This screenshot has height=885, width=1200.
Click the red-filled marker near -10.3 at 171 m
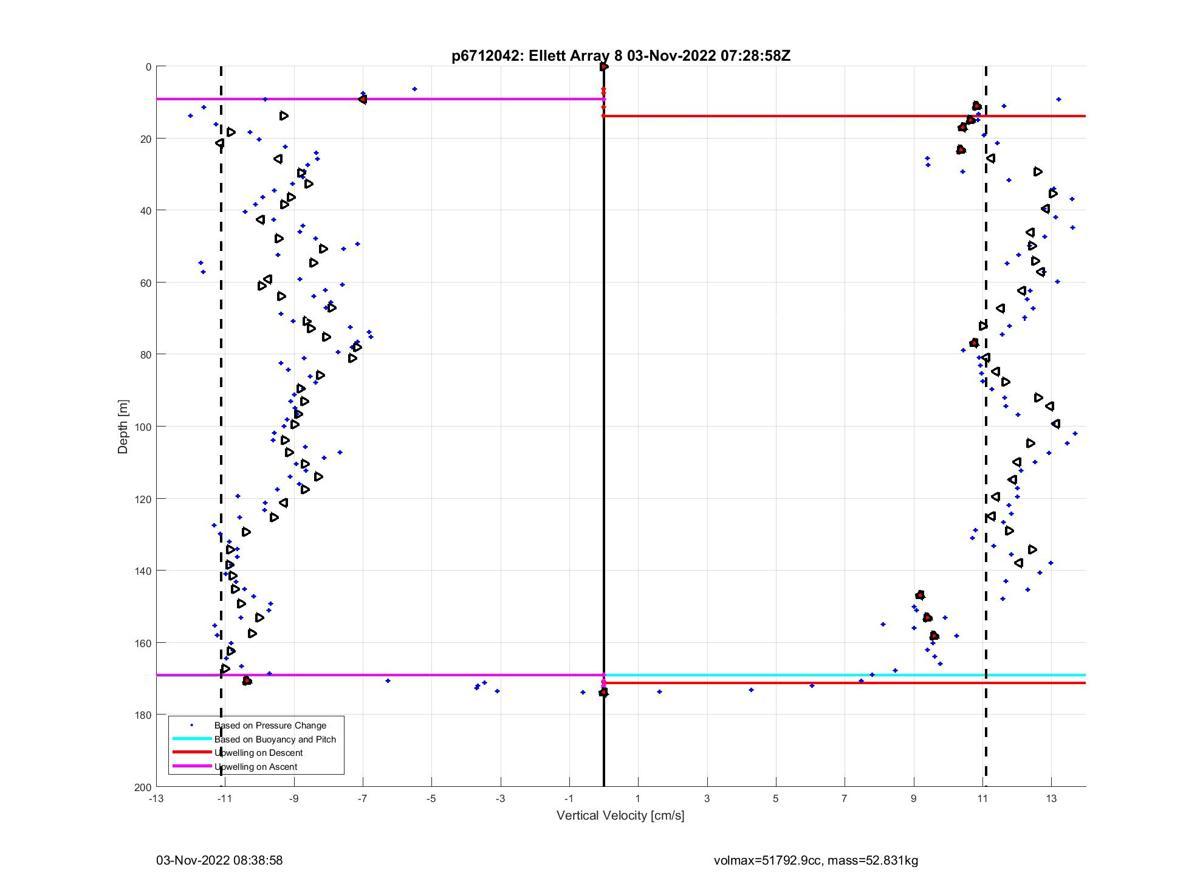click(x=247, y=681)
